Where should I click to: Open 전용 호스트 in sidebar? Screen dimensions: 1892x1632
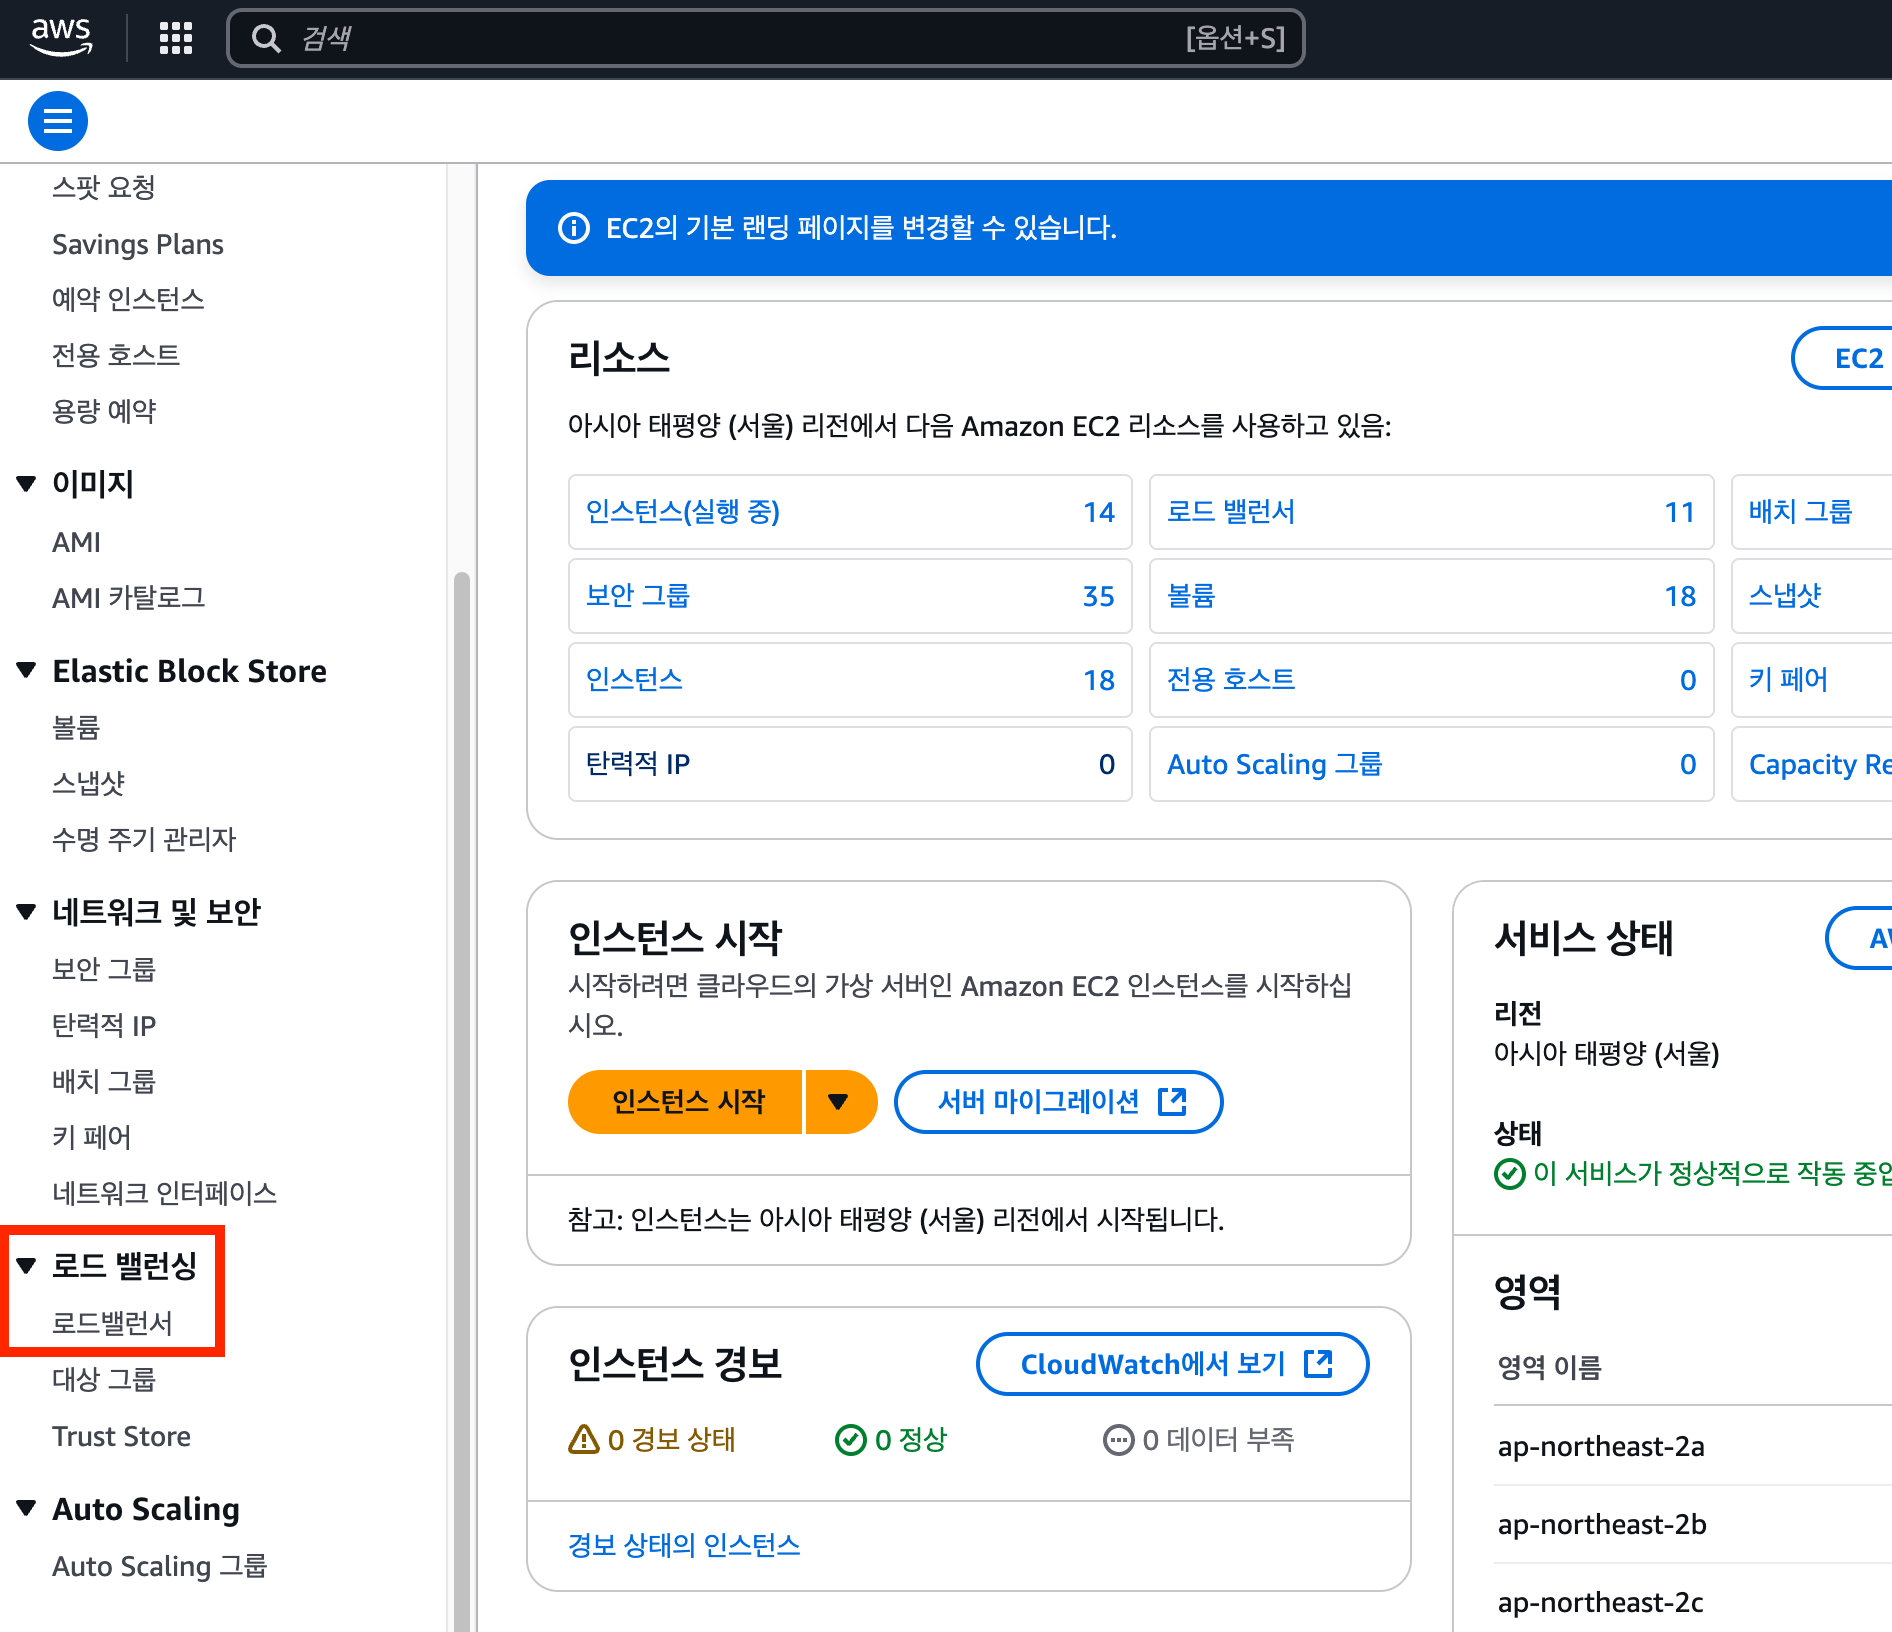116,355
